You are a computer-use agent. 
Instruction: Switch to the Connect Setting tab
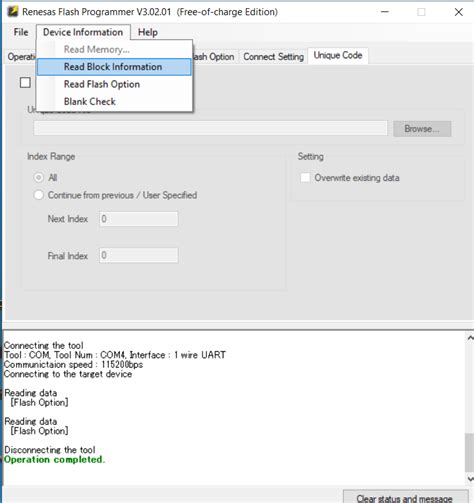(273, 57)
